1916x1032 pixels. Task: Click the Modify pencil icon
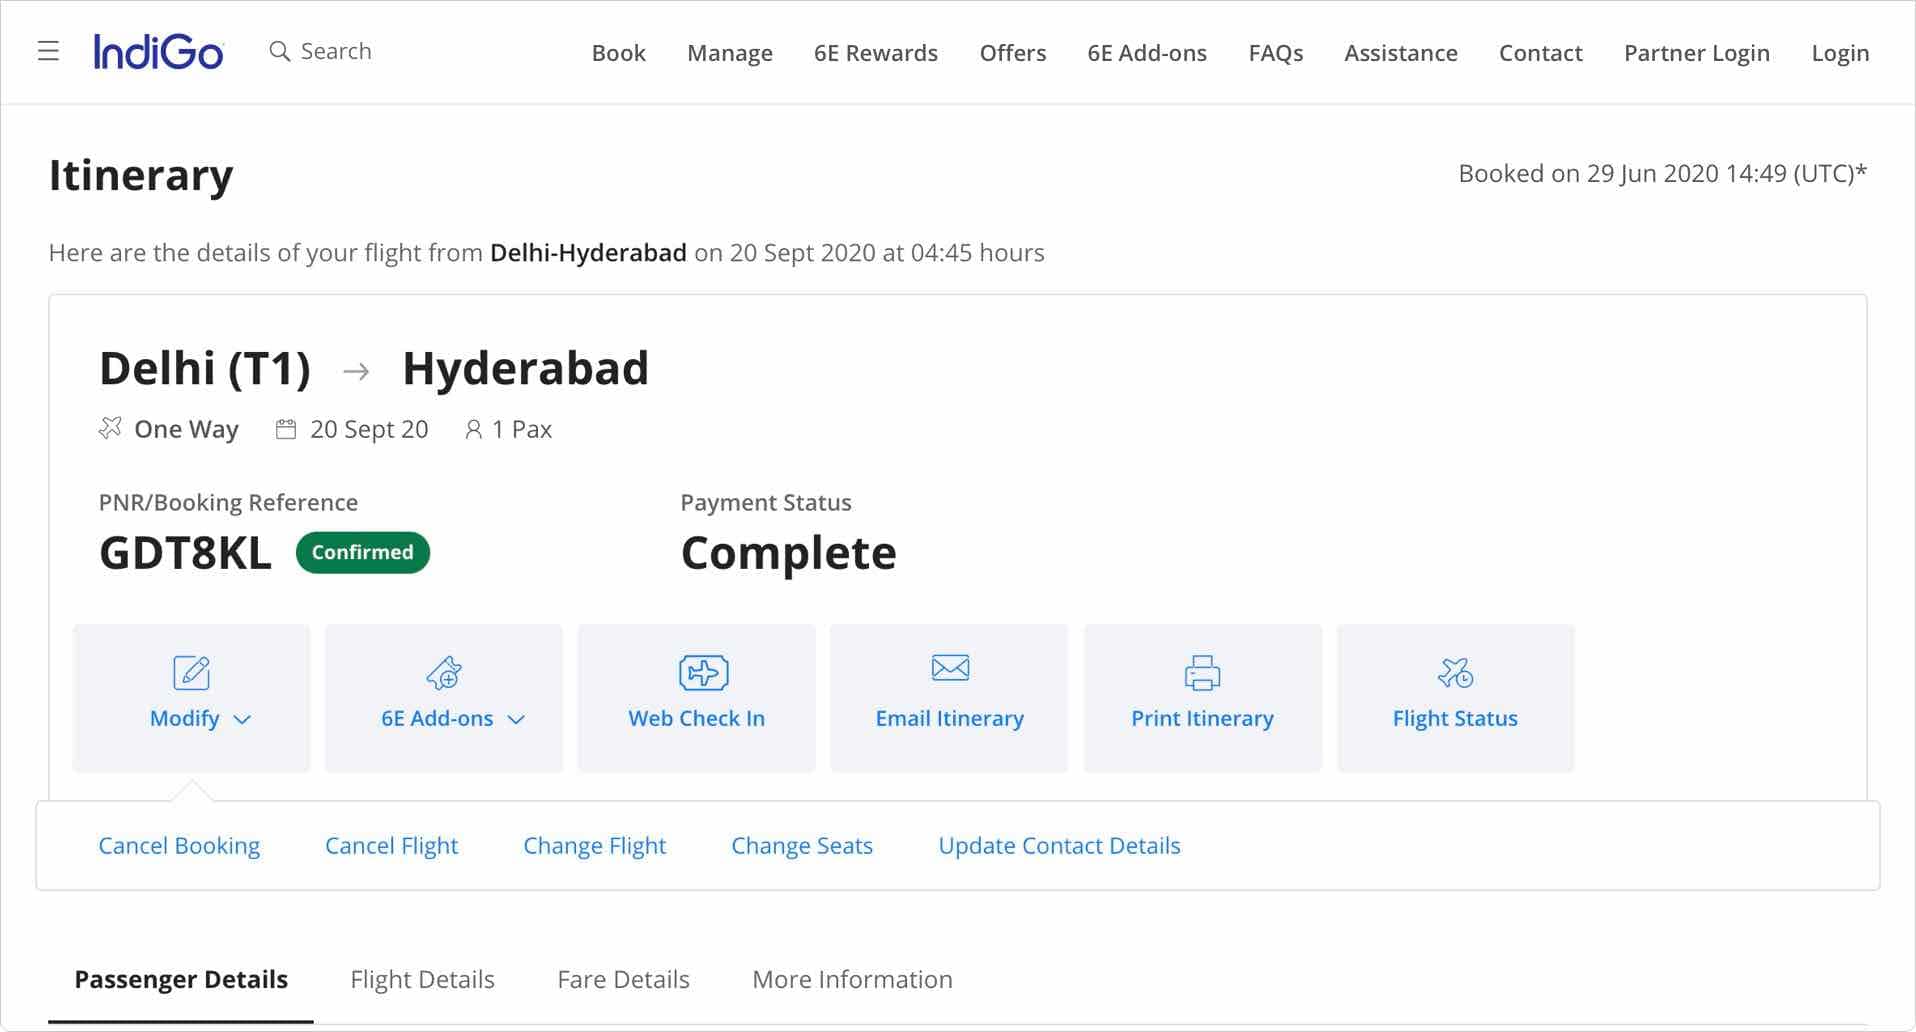(x=191, y=672)
